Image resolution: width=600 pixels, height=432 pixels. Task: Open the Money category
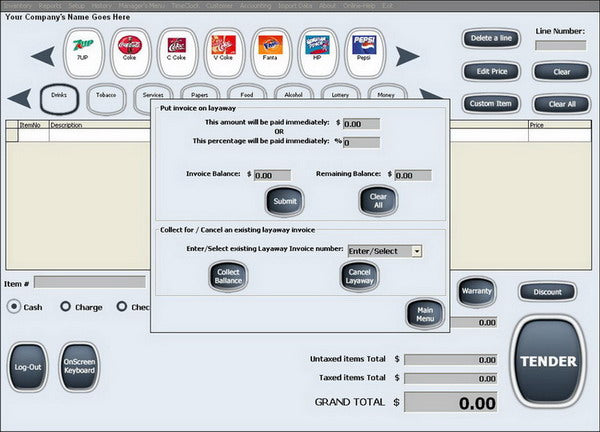387,92
